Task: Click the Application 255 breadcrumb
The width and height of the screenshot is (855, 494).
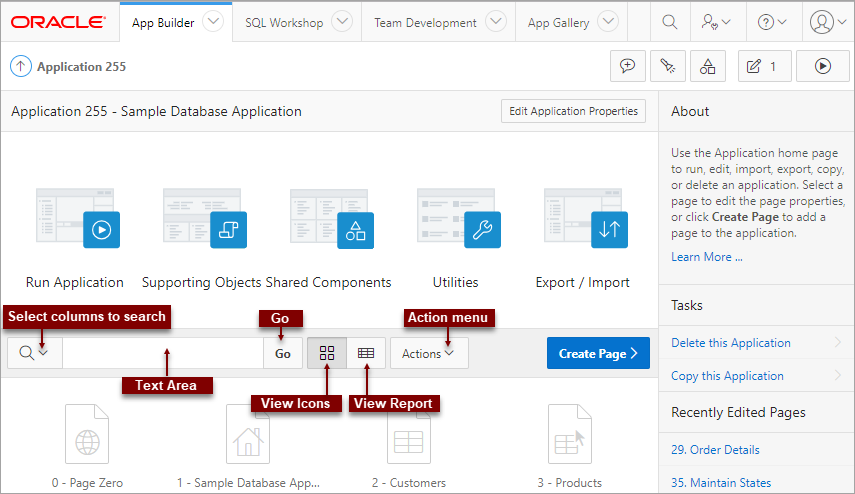Action: (x=81, y=67)
